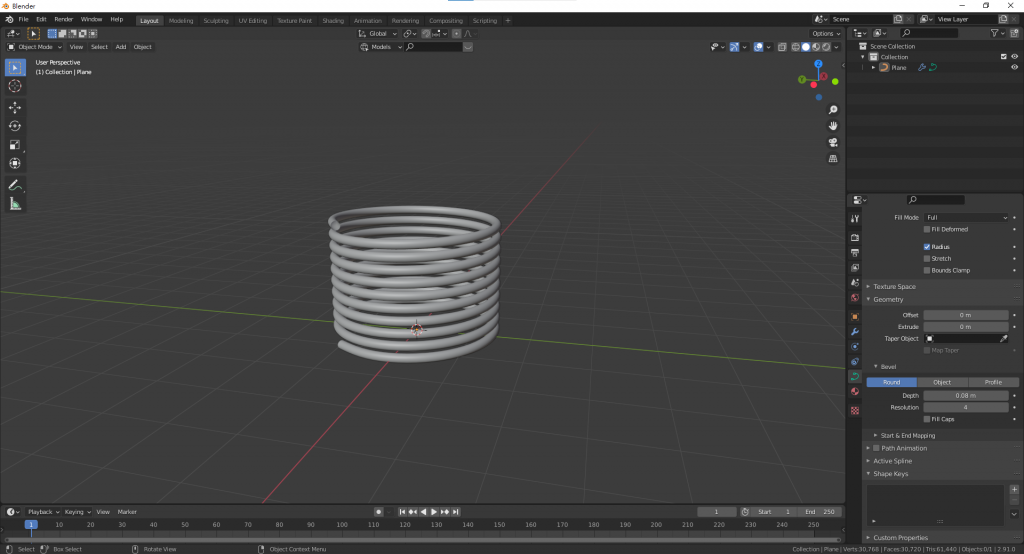Hide the Plane object with eye icon
This screenshot has width=1024, height=554.
1014,67
